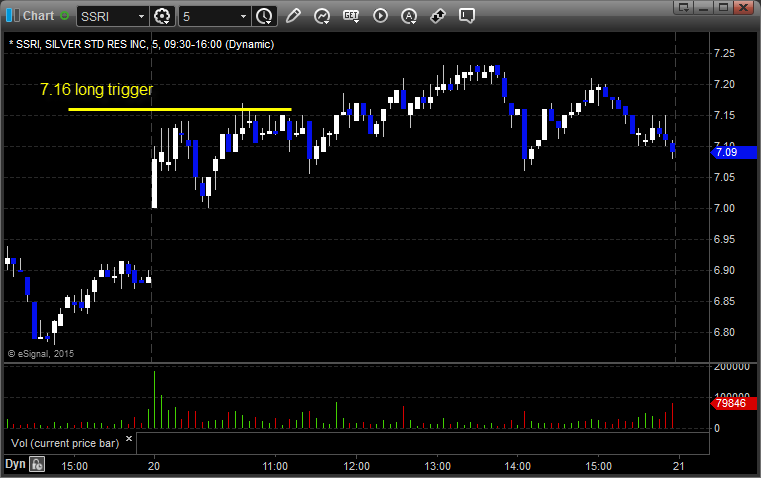Click the 7.25 price axis label

tap(725, 53)
